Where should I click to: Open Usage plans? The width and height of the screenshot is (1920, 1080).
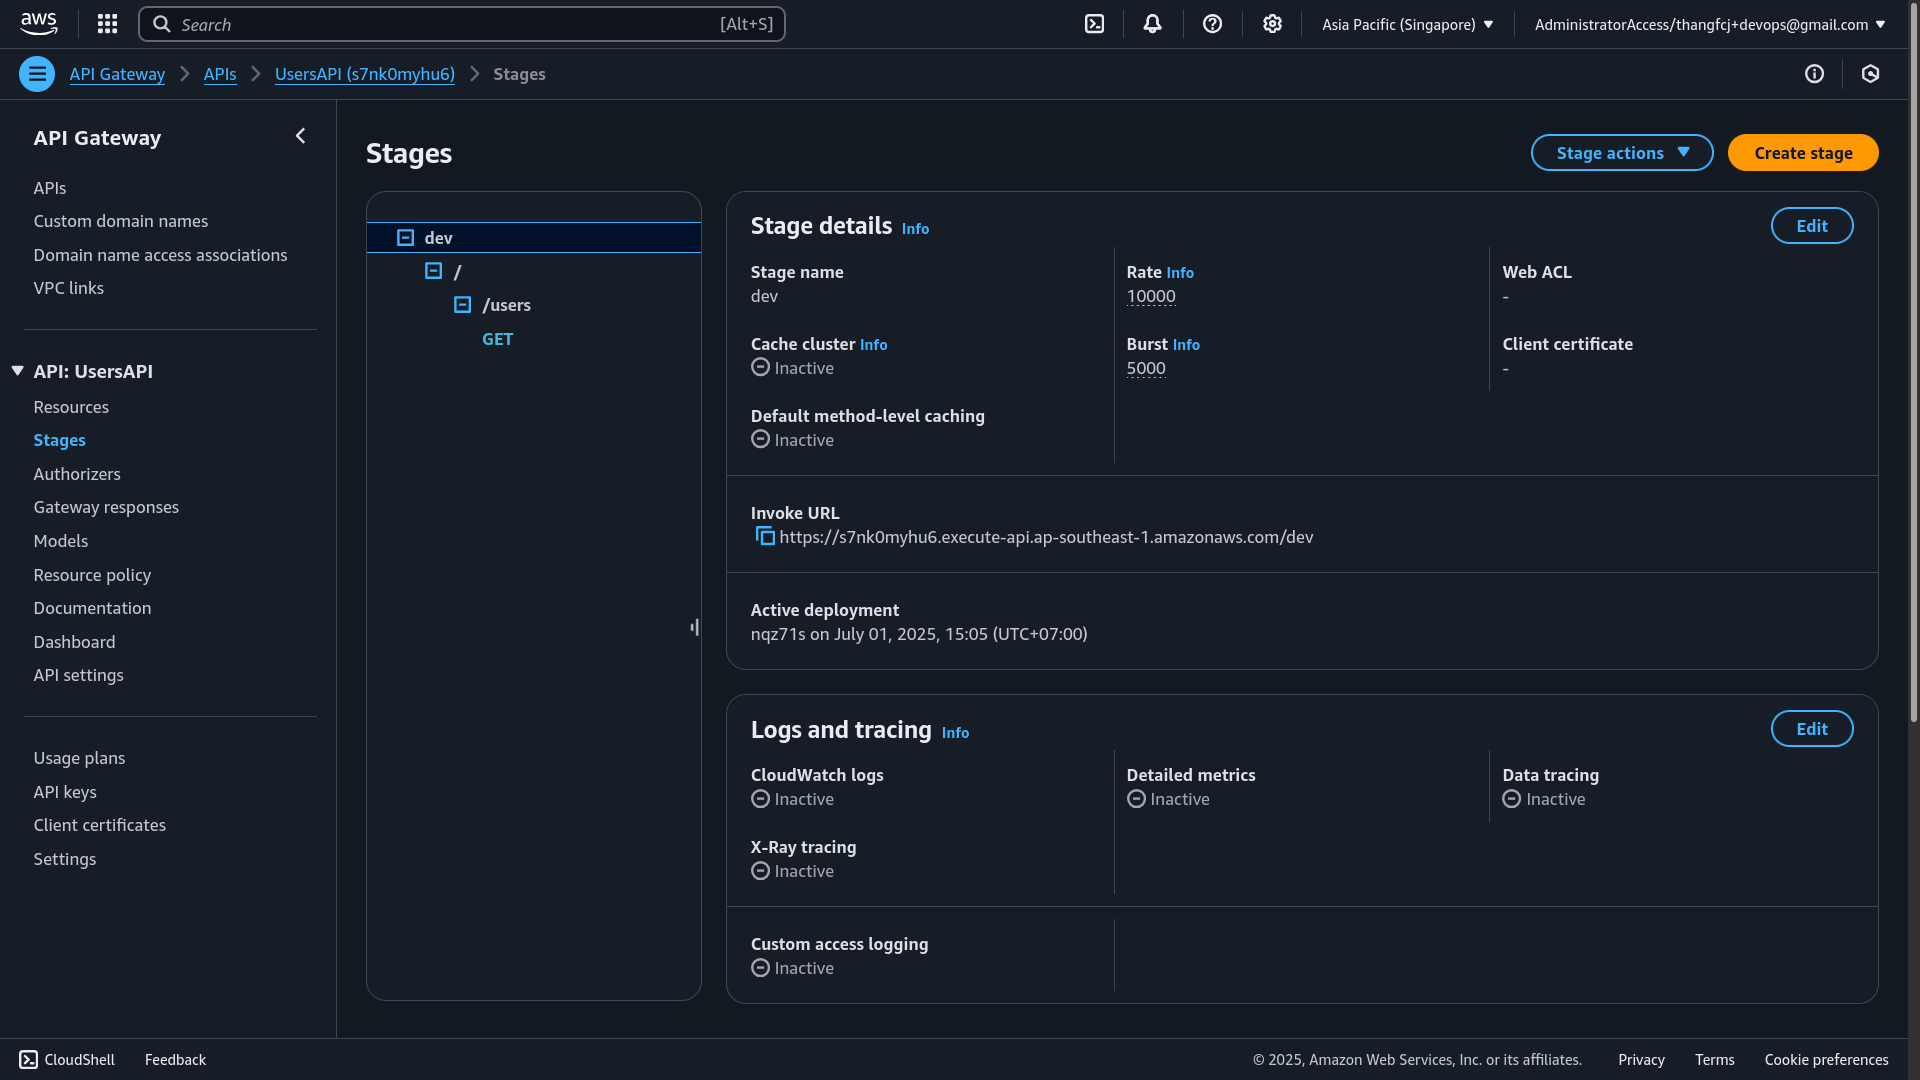pos(79,758)
